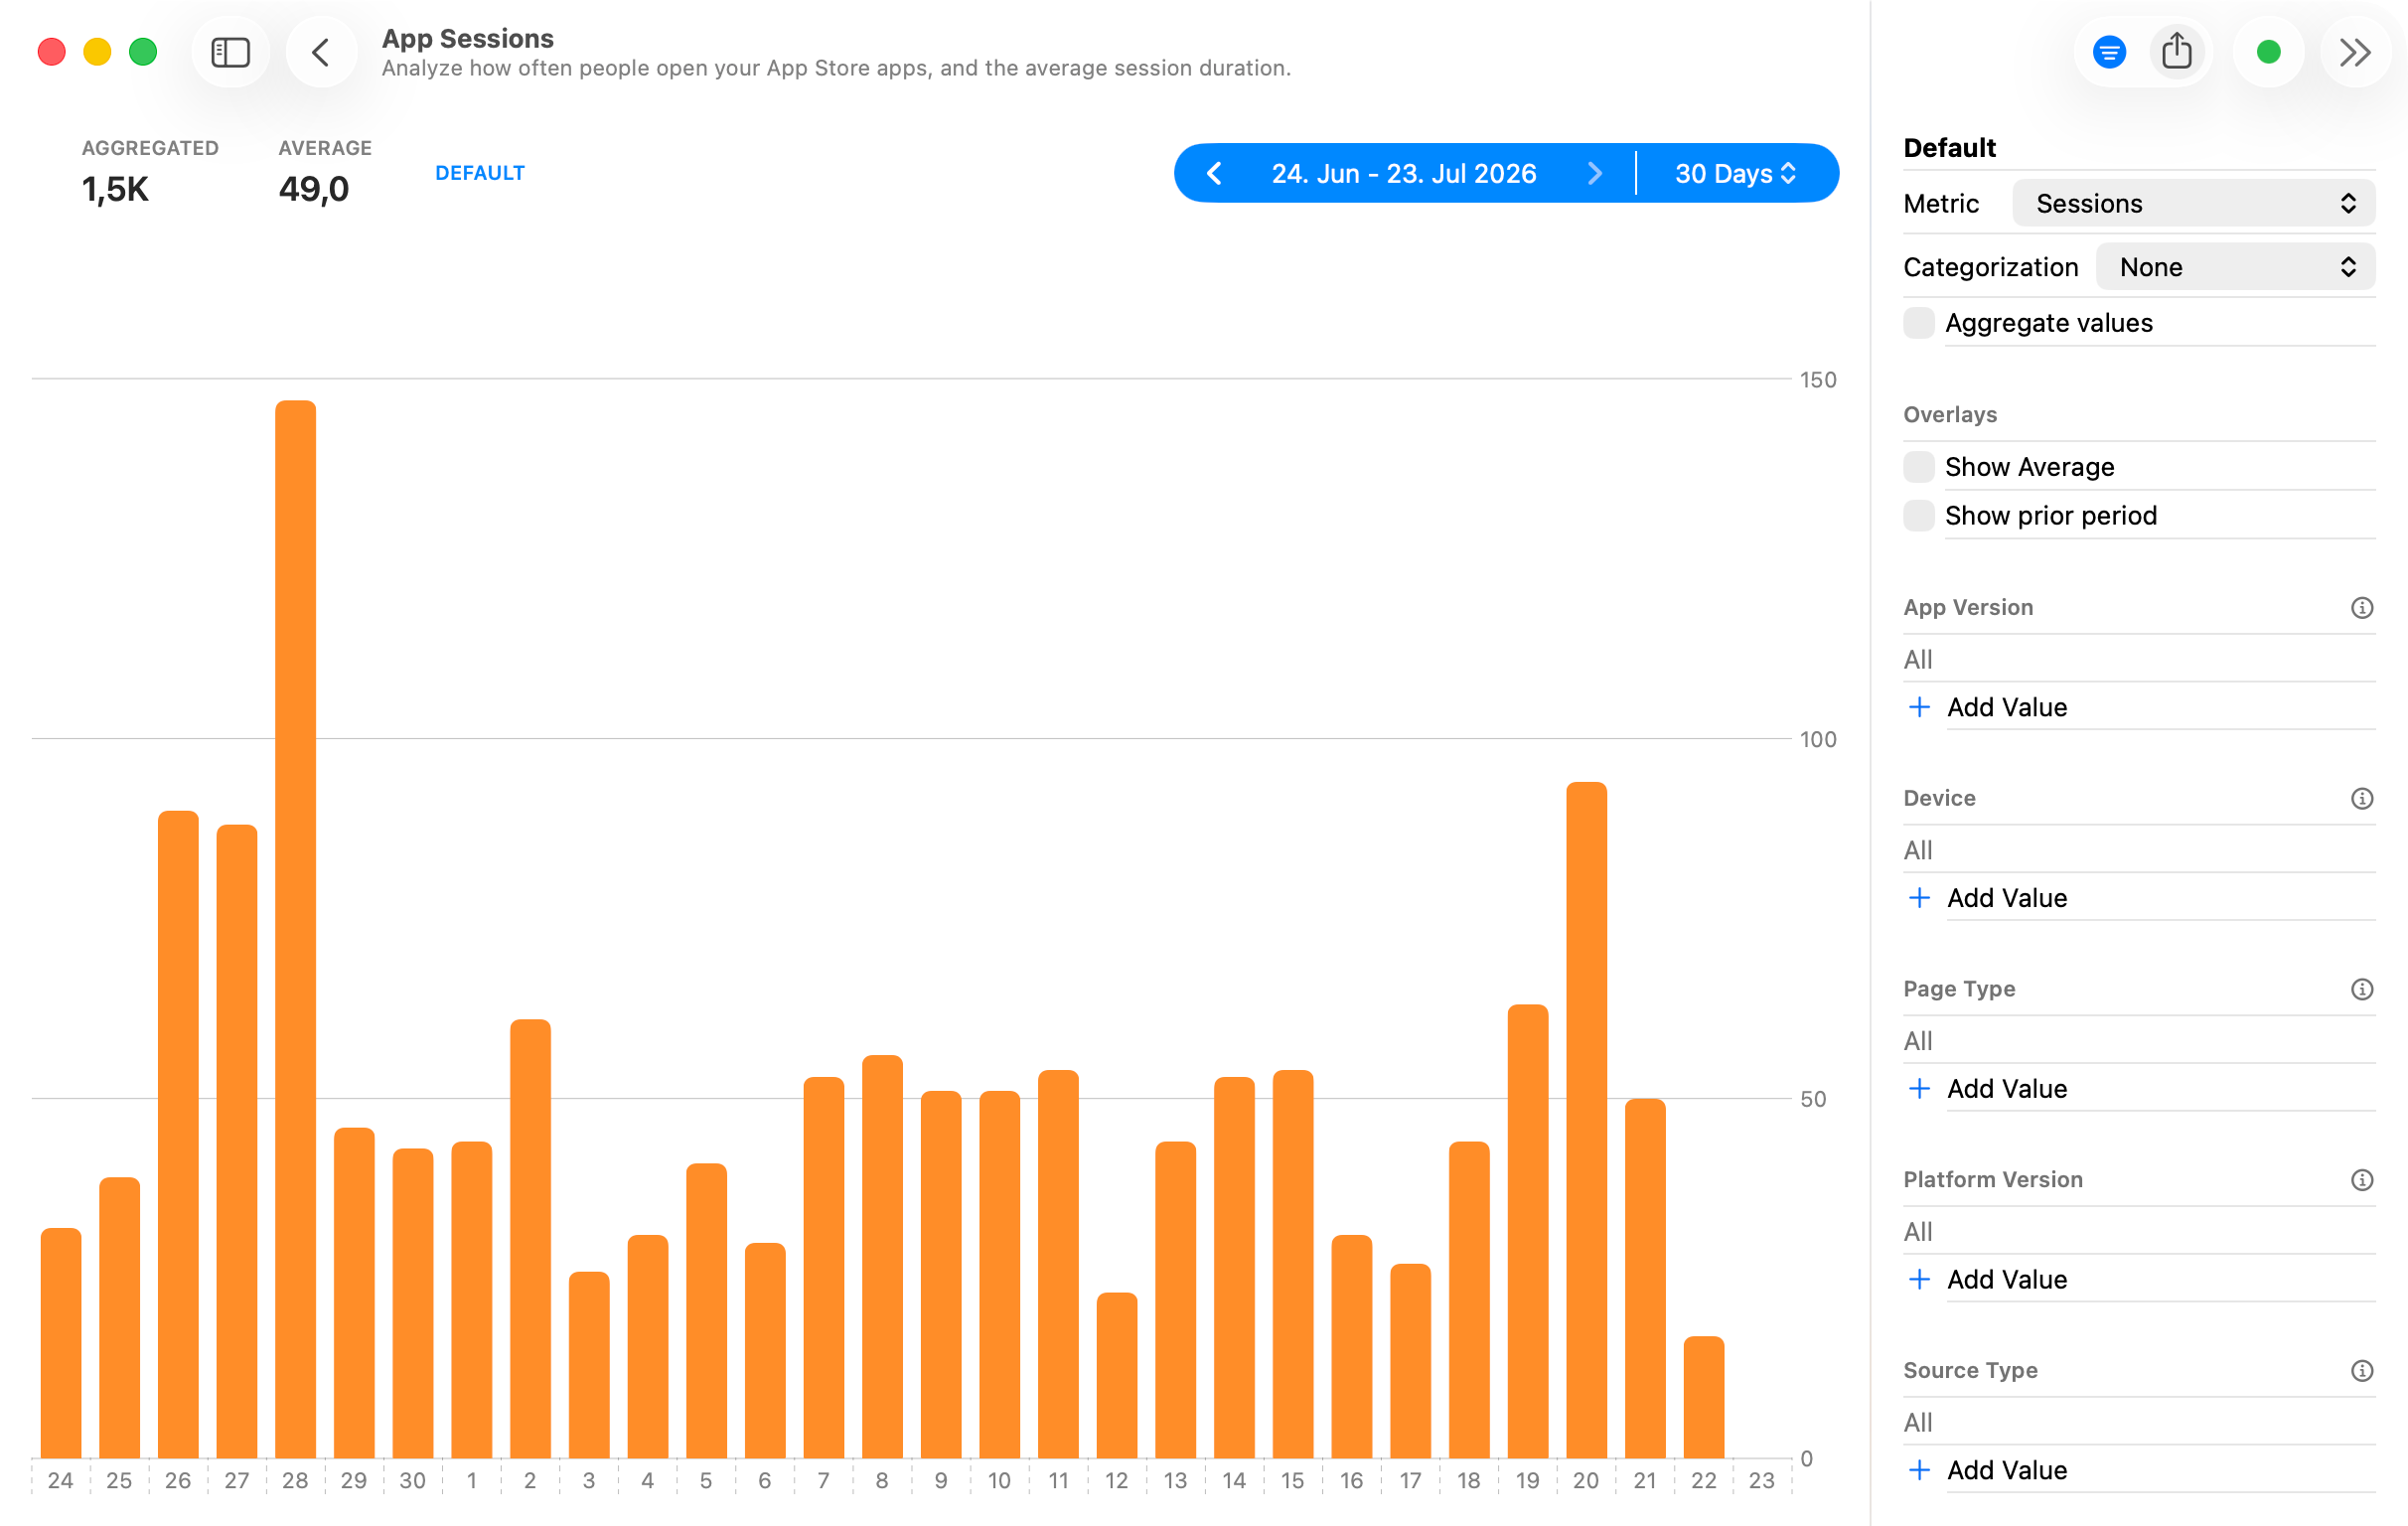Toggle the sidebar panel icon

point(230,52)
